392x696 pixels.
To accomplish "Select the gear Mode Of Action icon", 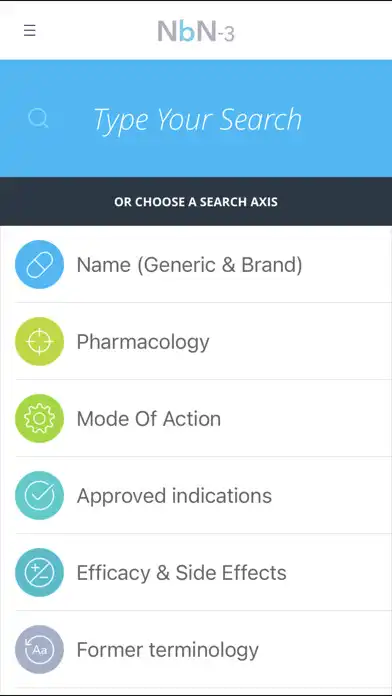I will [40, 419].
